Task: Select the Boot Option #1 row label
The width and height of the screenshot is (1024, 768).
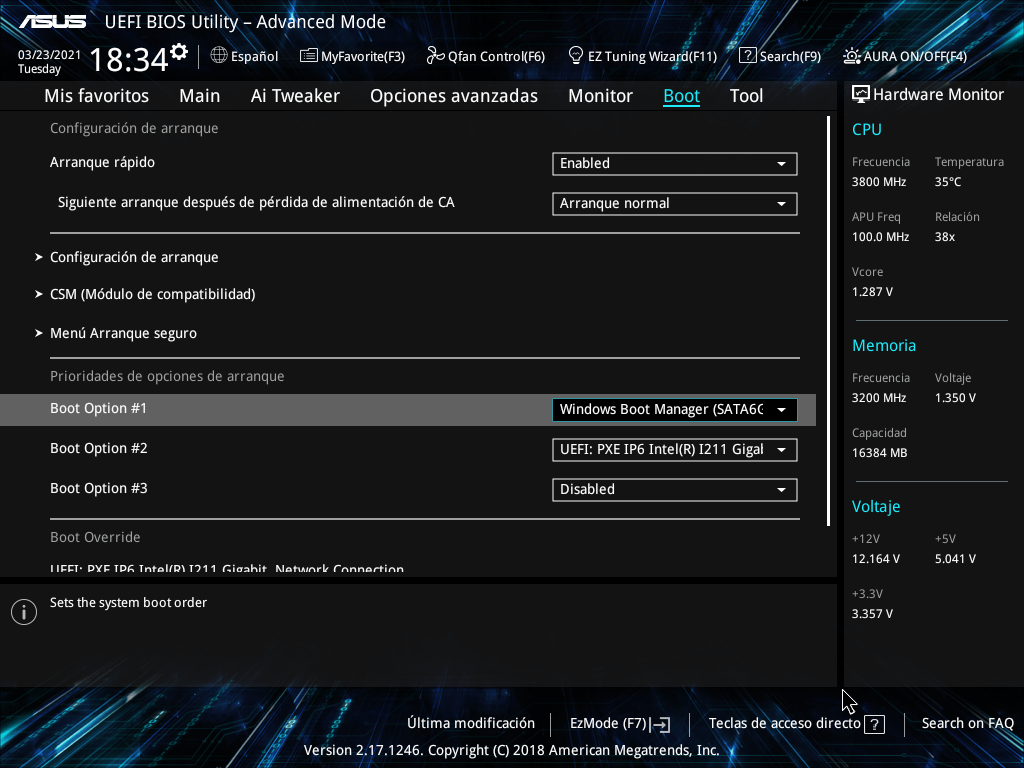Action: pos(99,408)
